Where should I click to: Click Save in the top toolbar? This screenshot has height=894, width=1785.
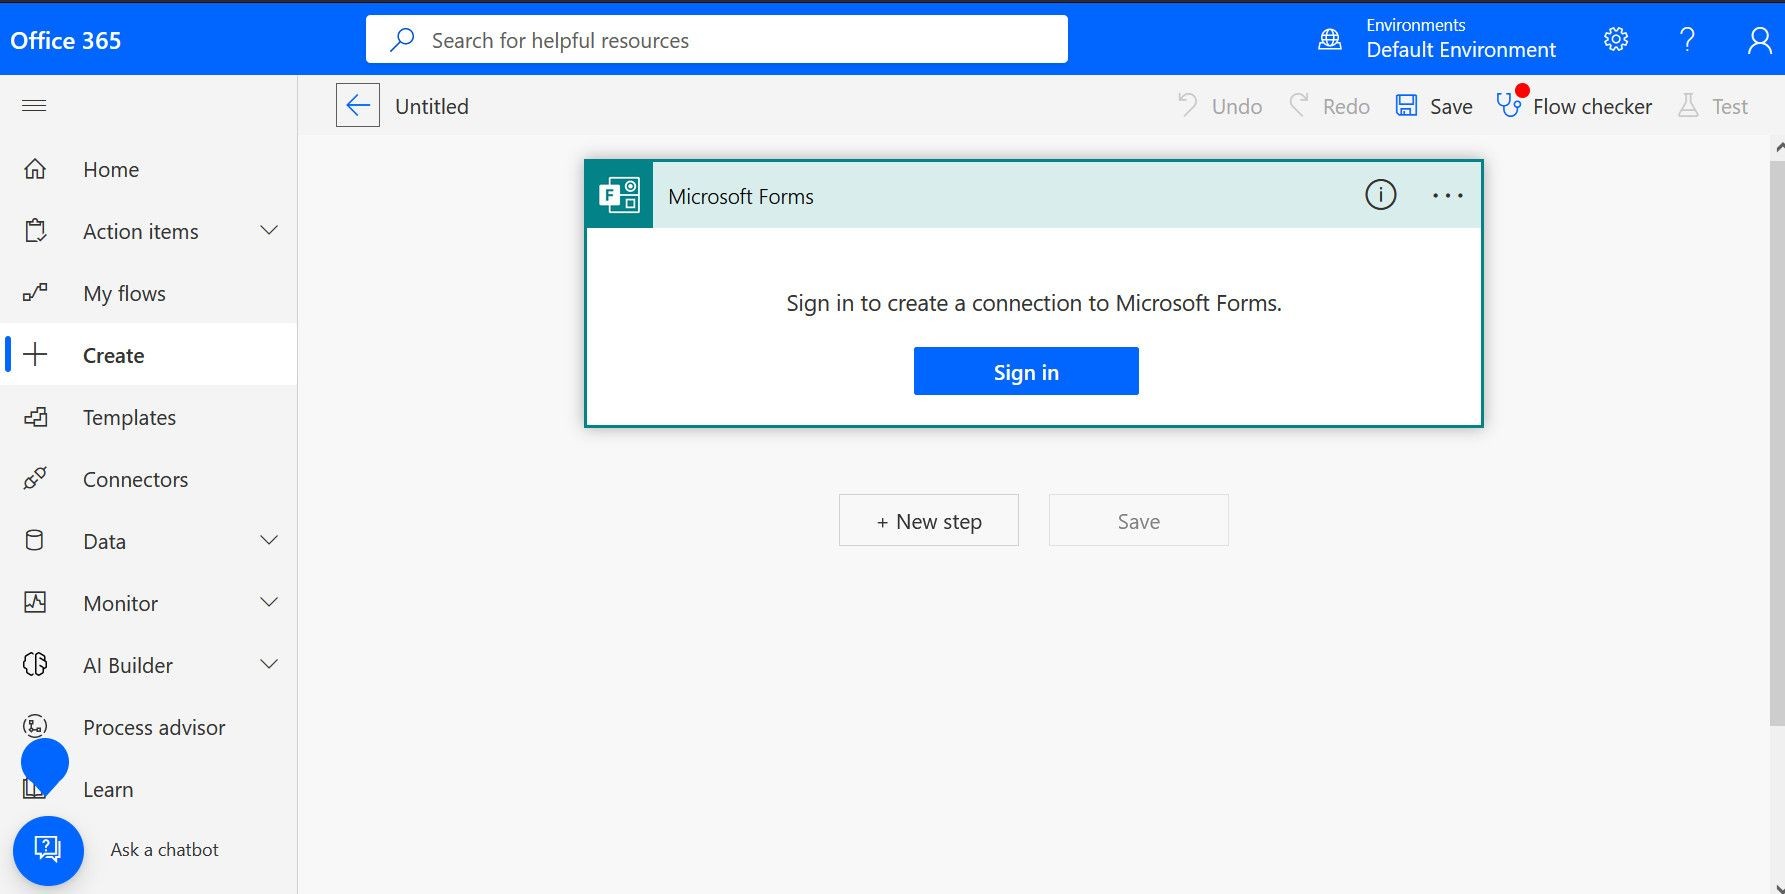pos(1434,106)
